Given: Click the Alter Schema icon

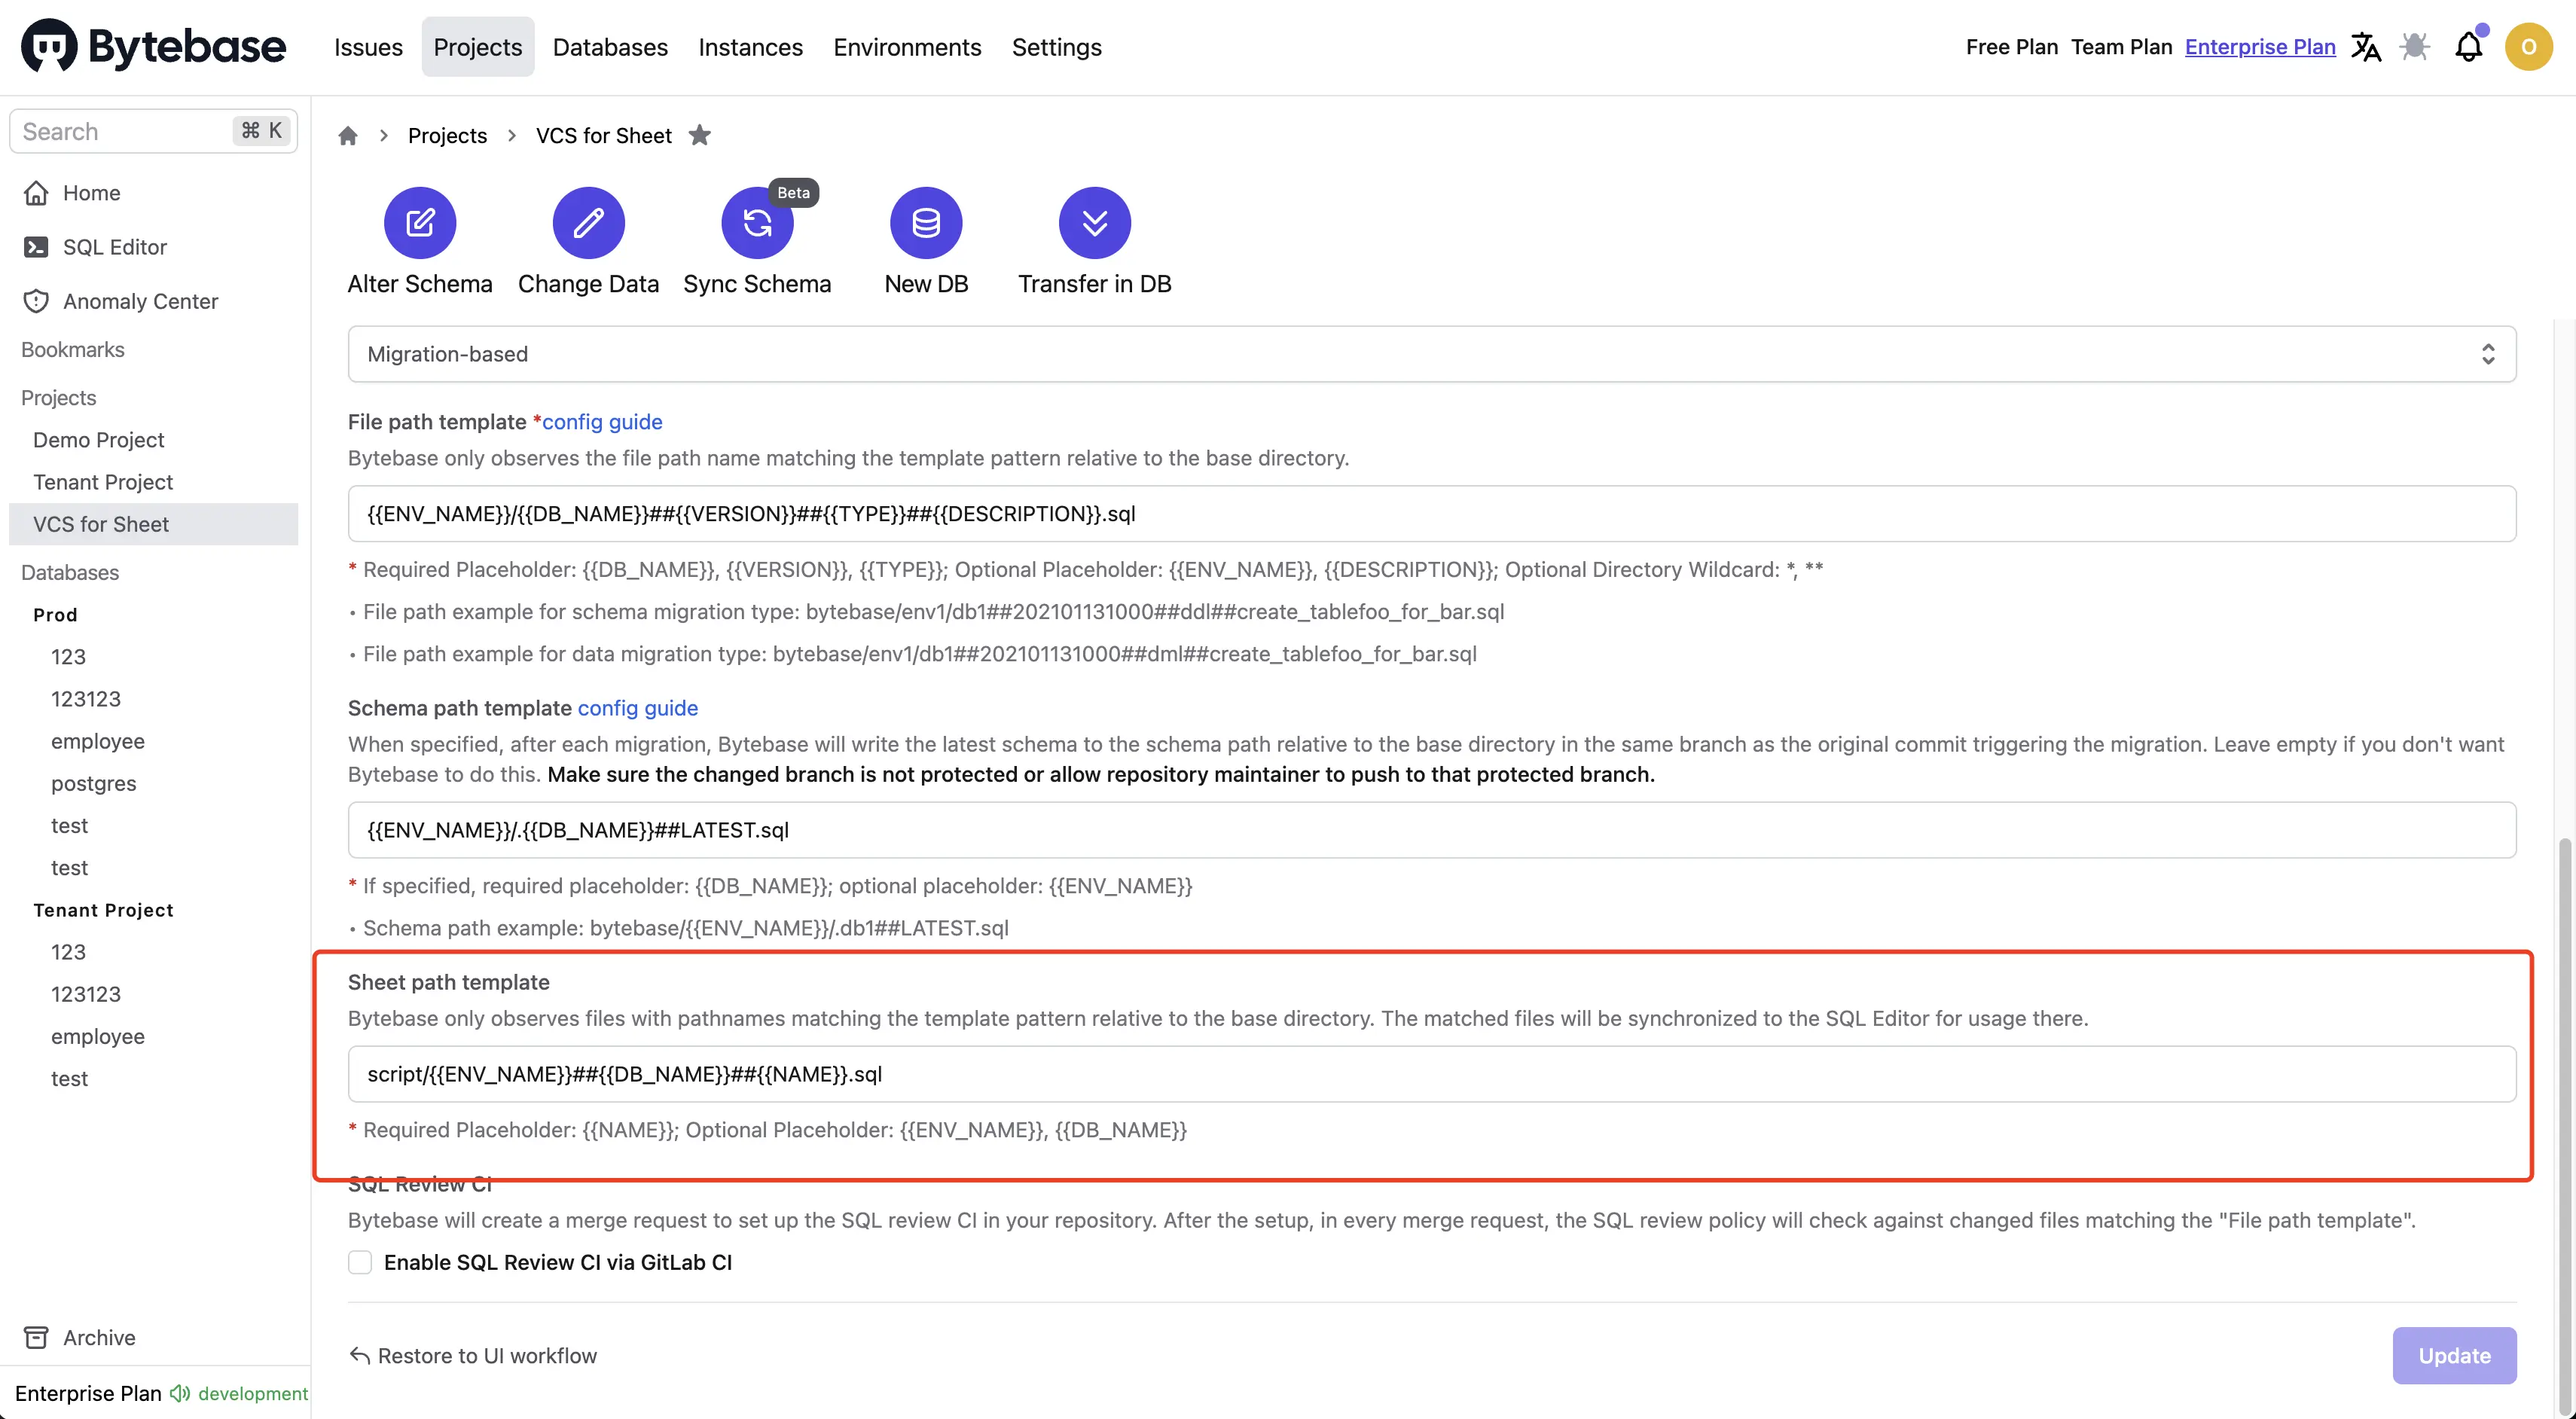Looking at the screenshot, I should pos(420,222).
